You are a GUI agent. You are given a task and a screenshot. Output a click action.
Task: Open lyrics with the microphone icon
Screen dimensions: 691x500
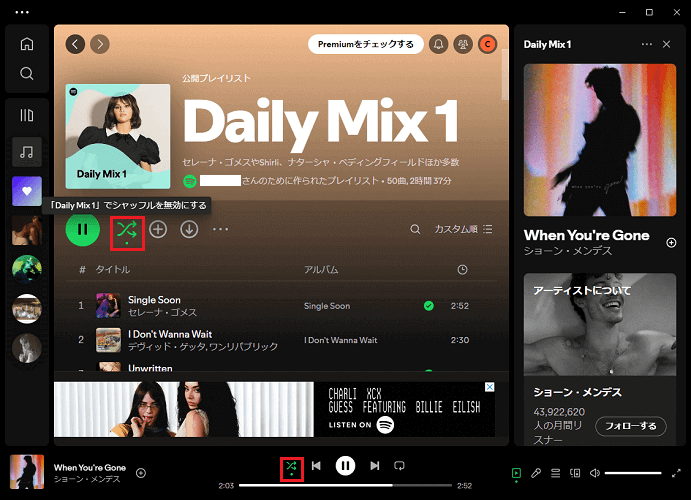[536, 474]
